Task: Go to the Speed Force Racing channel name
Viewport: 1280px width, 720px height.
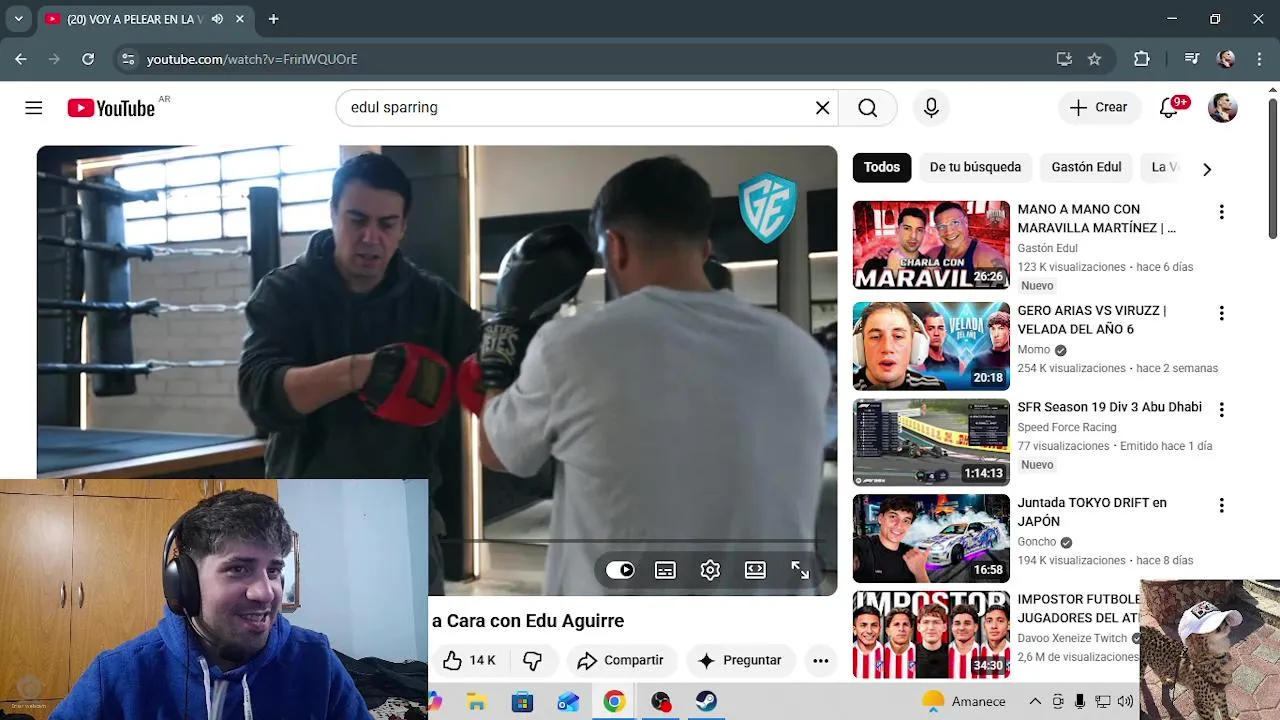Action: [1066, 427]
